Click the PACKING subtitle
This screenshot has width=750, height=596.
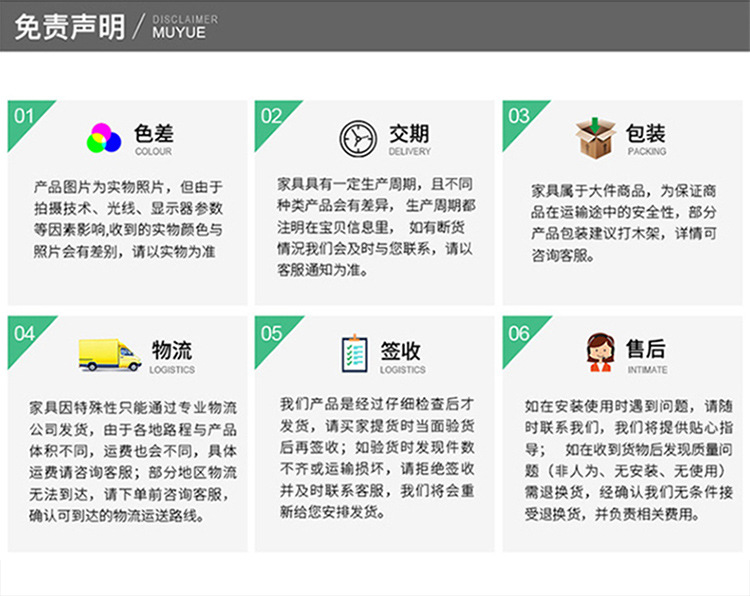click(x=647, y=151)
